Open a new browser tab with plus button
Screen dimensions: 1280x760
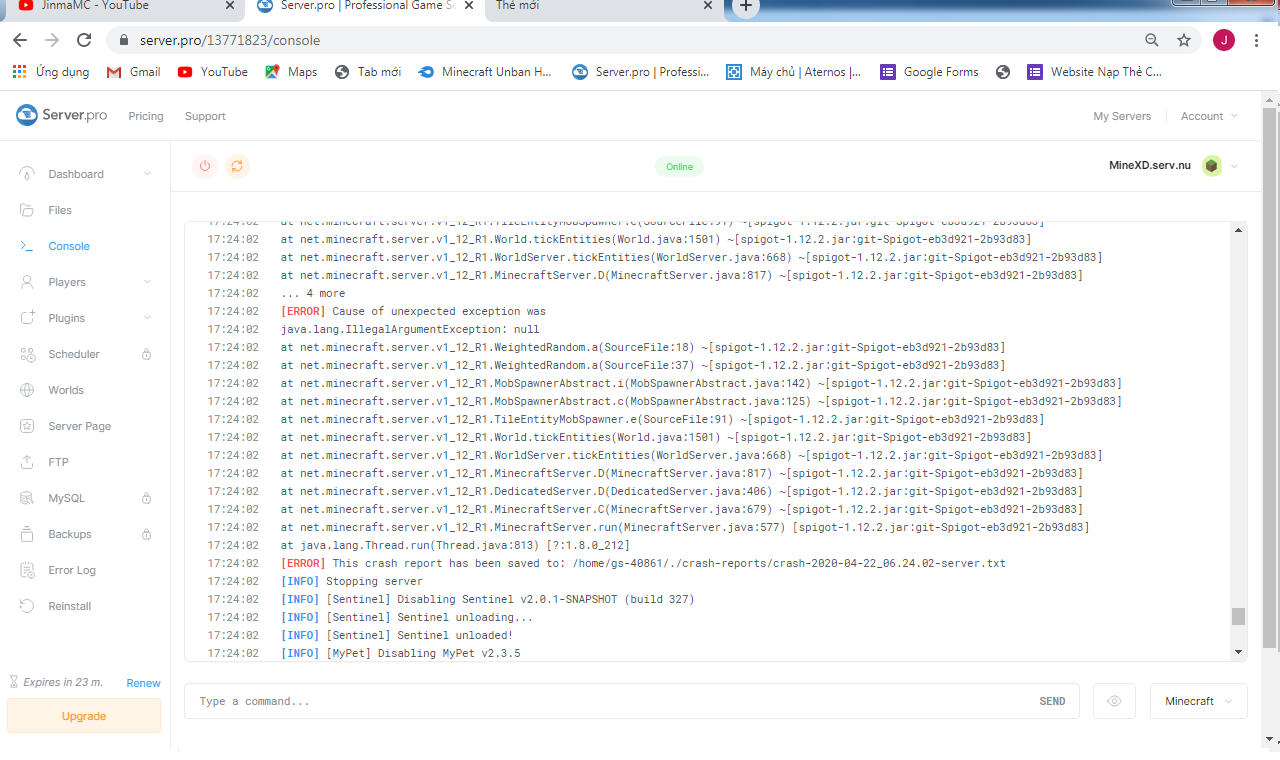pos(745,6)
